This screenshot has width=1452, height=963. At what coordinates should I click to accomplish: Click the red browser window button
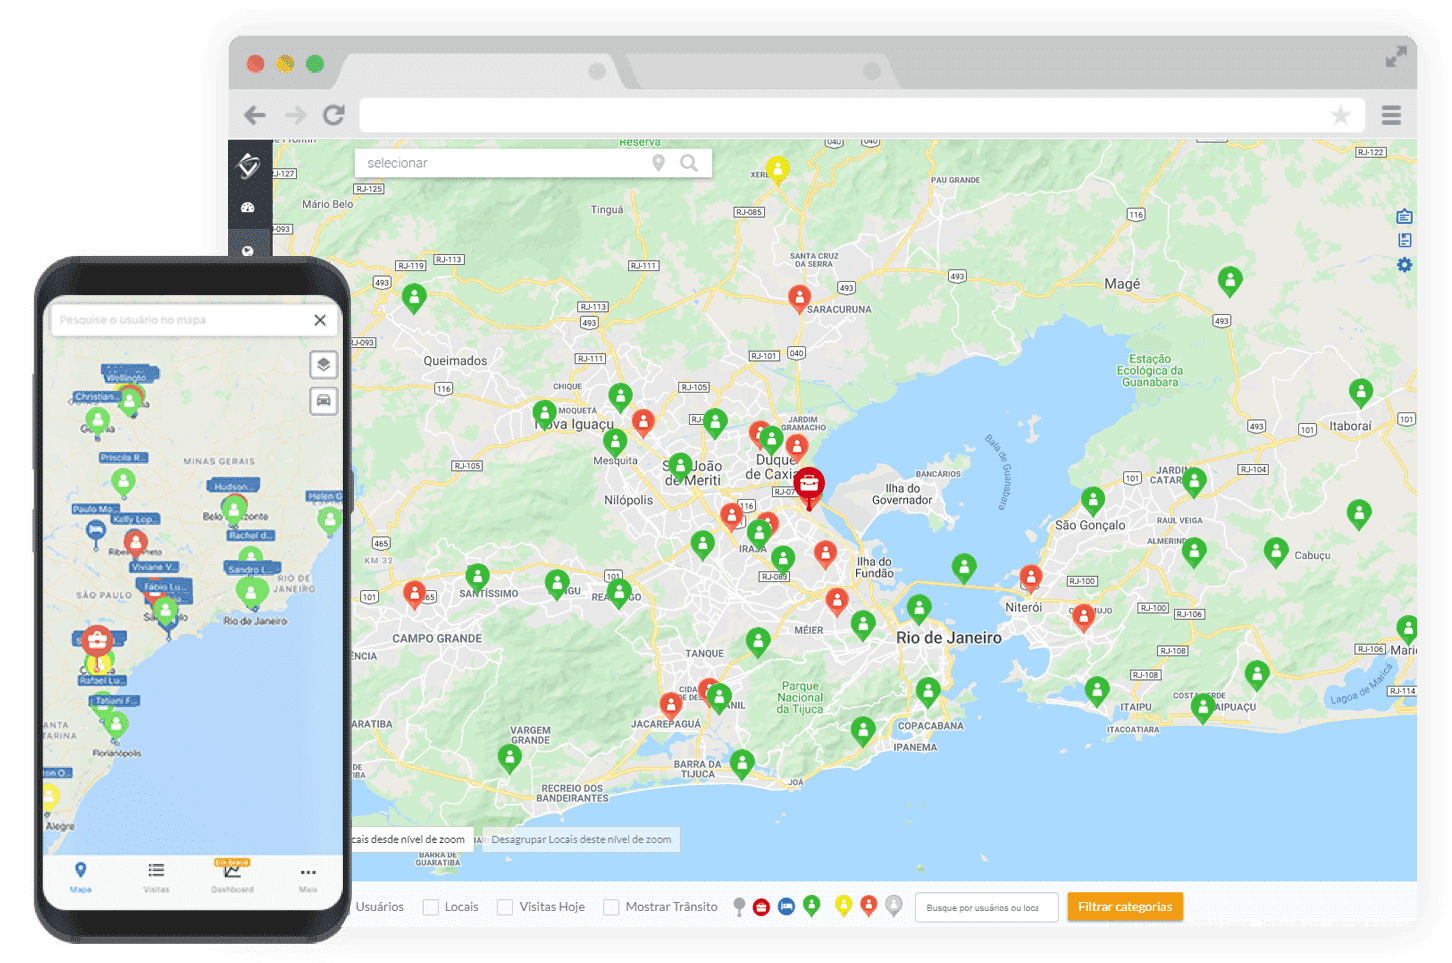256,63
